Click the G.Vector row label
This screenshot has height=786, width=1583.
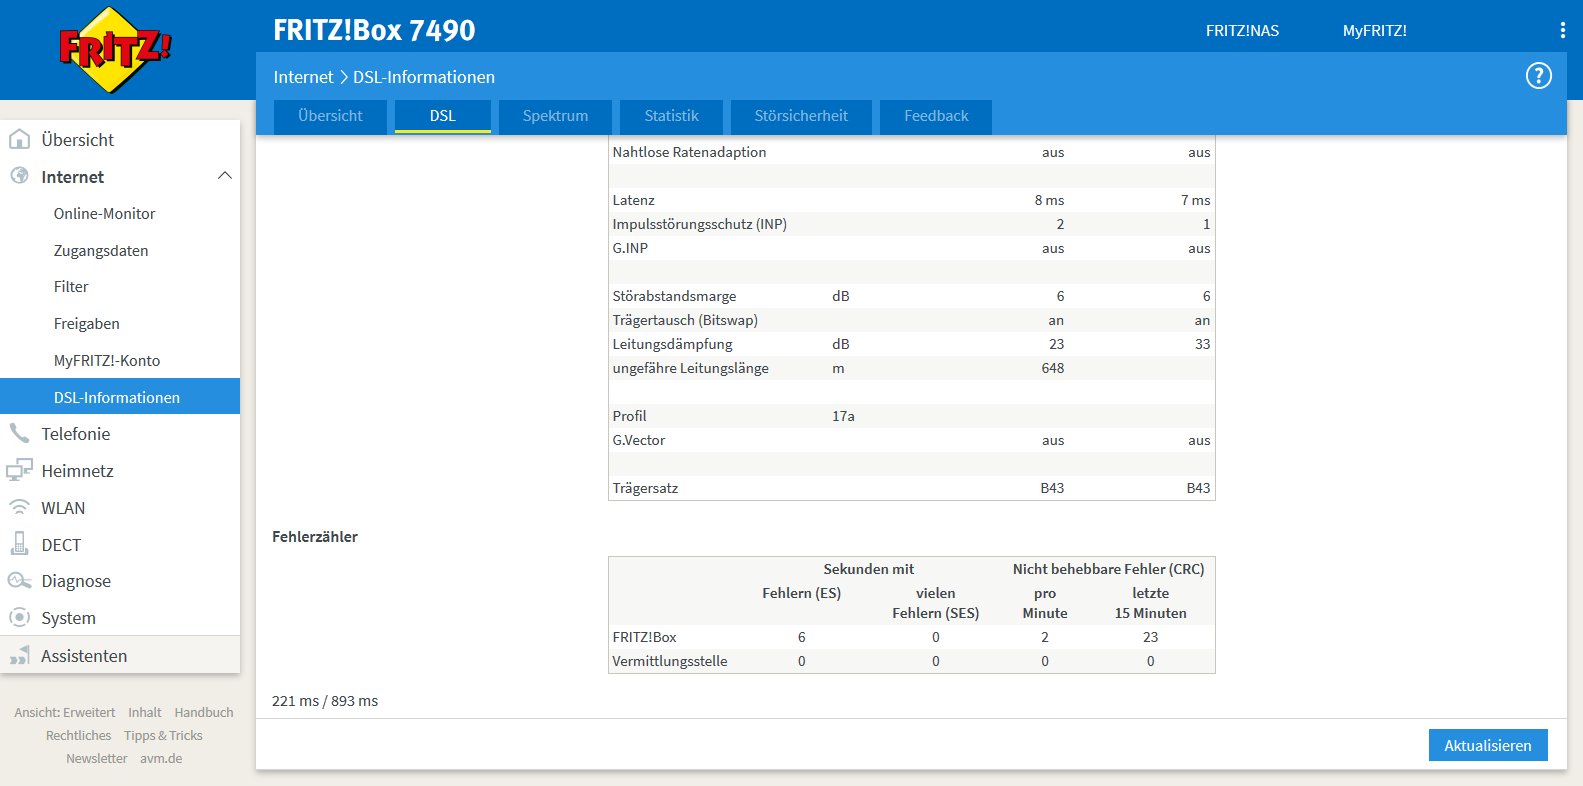coord(639,440)
